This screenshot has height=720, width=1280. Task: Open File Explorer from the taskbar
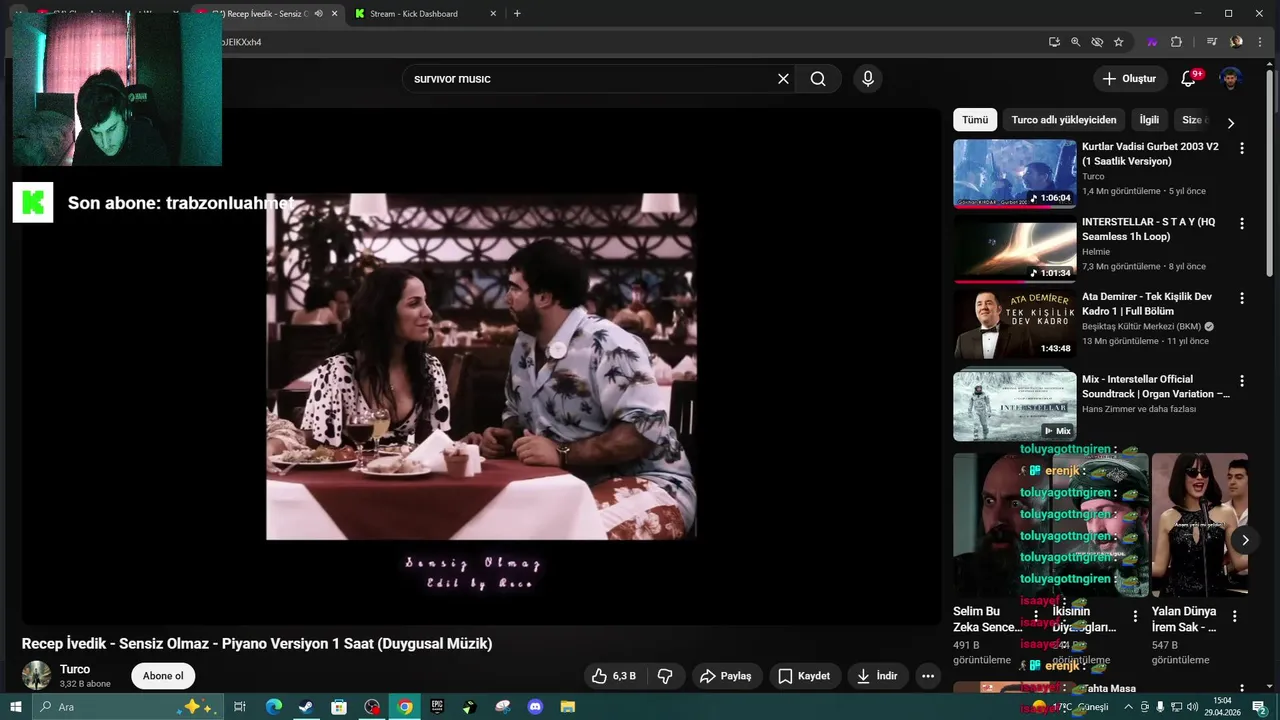click(568, 707)
